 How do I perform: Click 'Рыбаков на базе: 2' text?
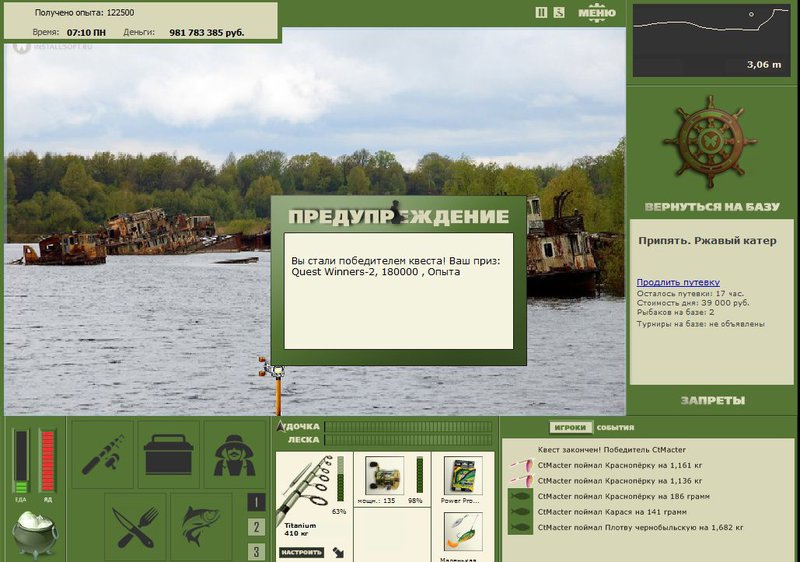(676, 312)
